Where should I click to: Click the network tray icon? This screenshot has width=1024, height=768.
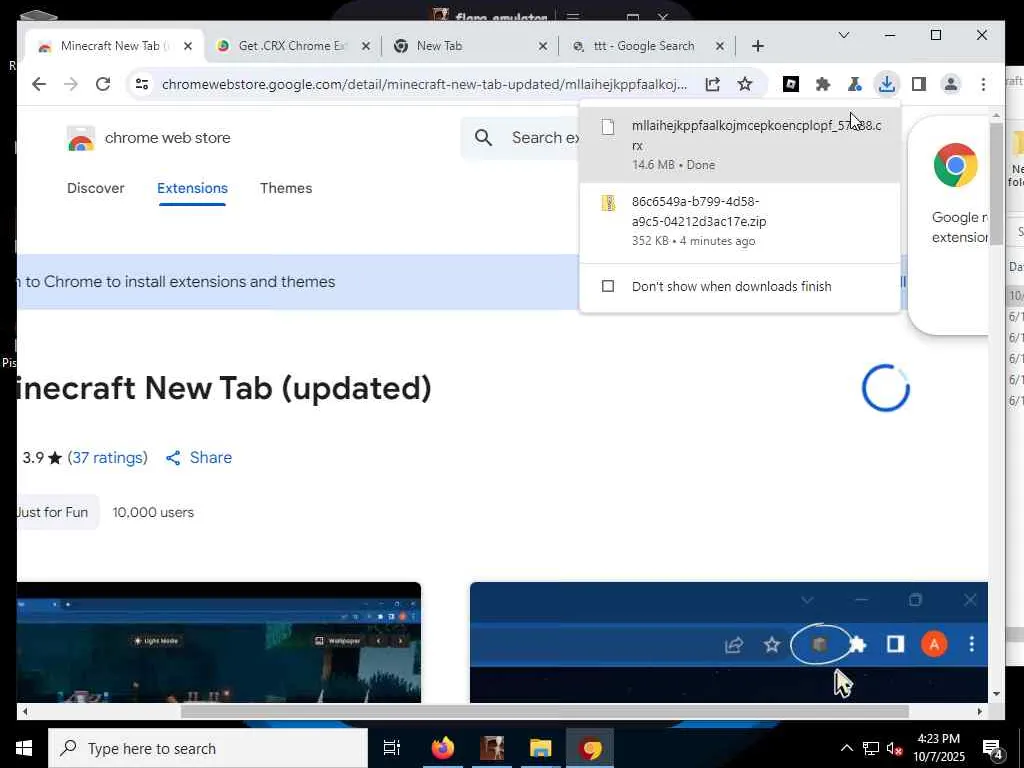(x=871, y=748)
